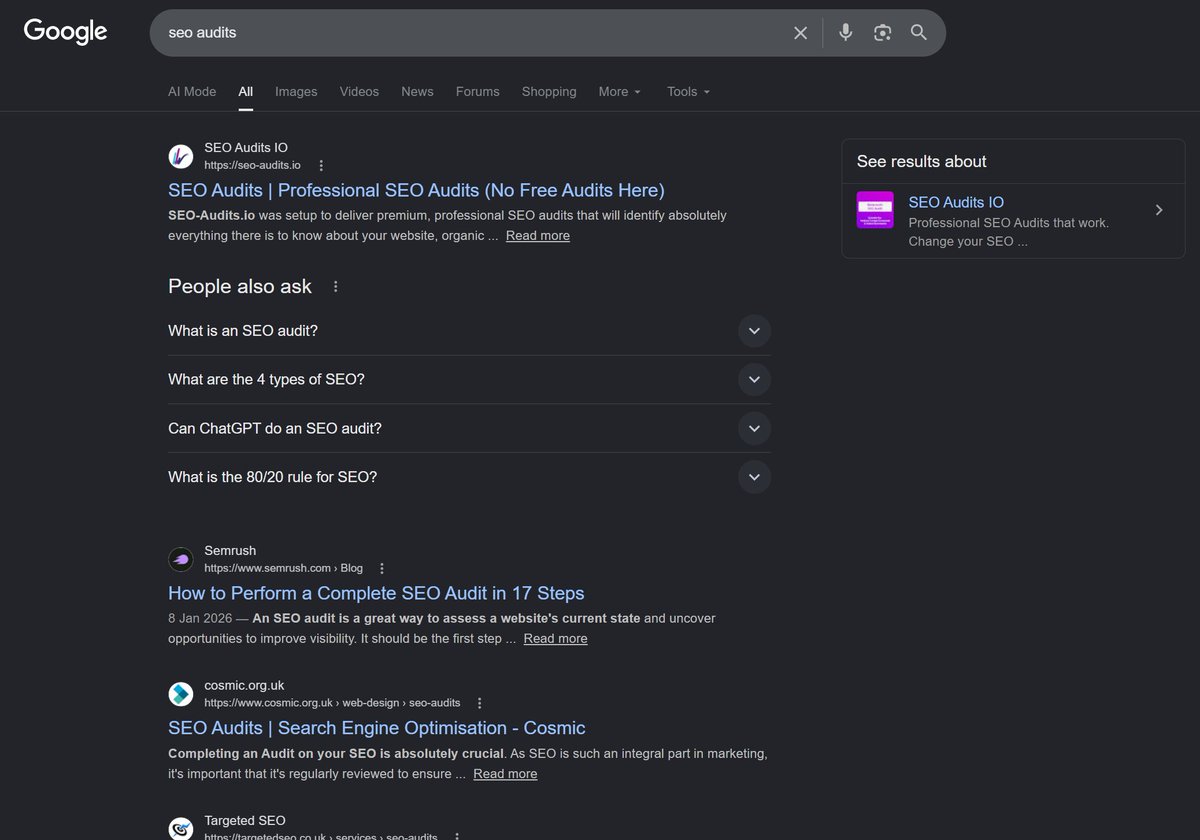The height and width of the screenshot is (840, 1200).
Task: Open SEO Audits IO panel with right chevron
Action: click(1159, 210)
